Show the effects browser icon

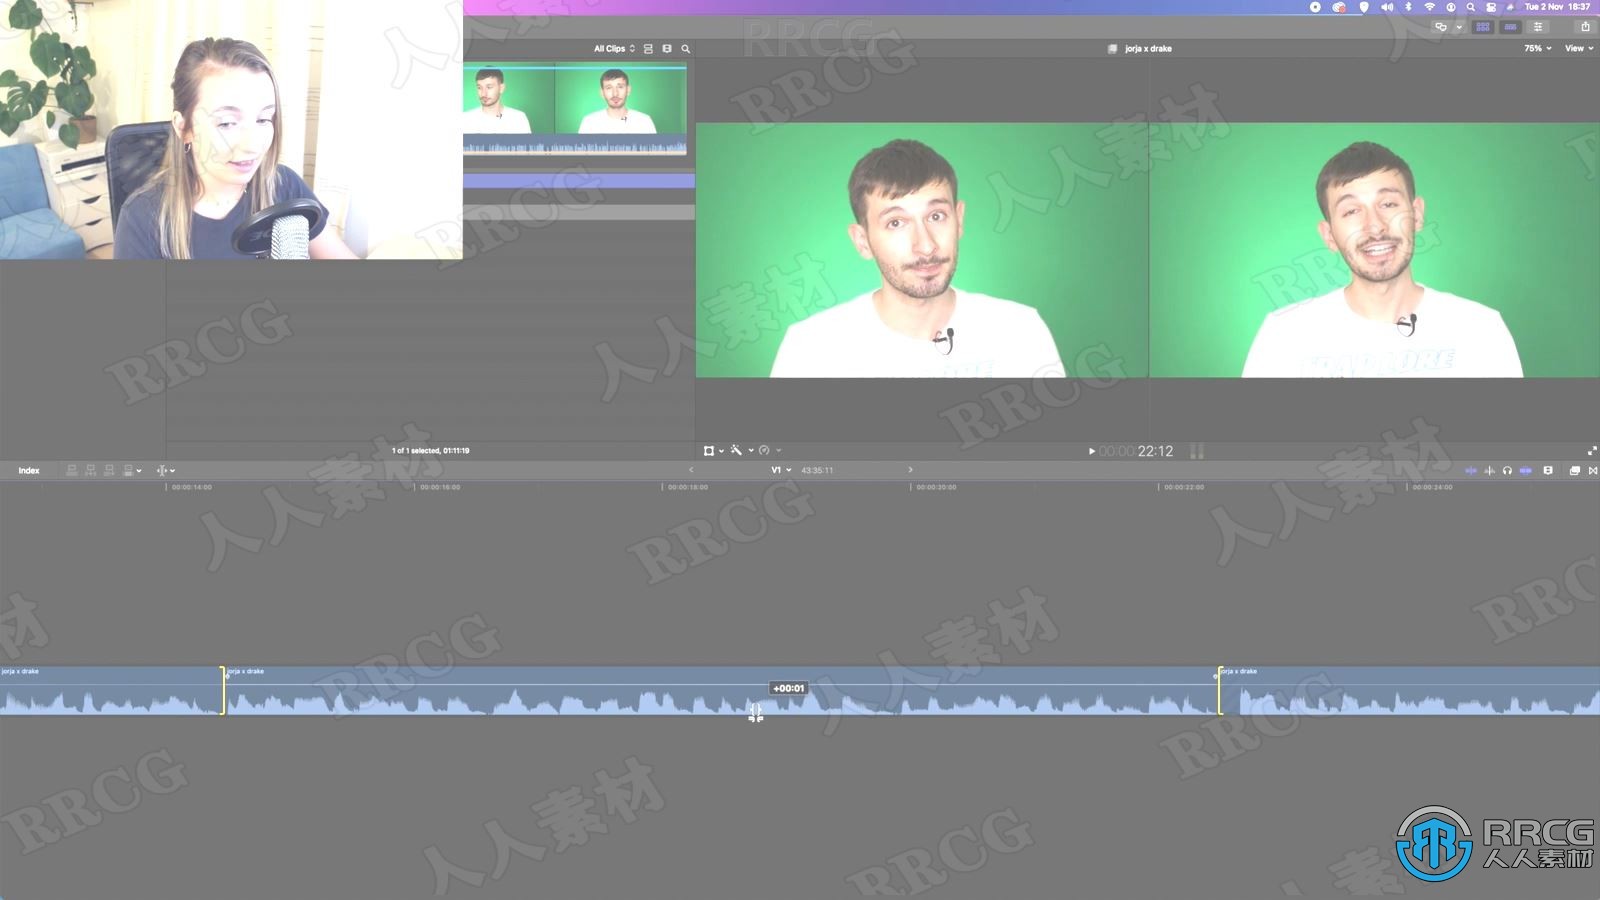1575,470
